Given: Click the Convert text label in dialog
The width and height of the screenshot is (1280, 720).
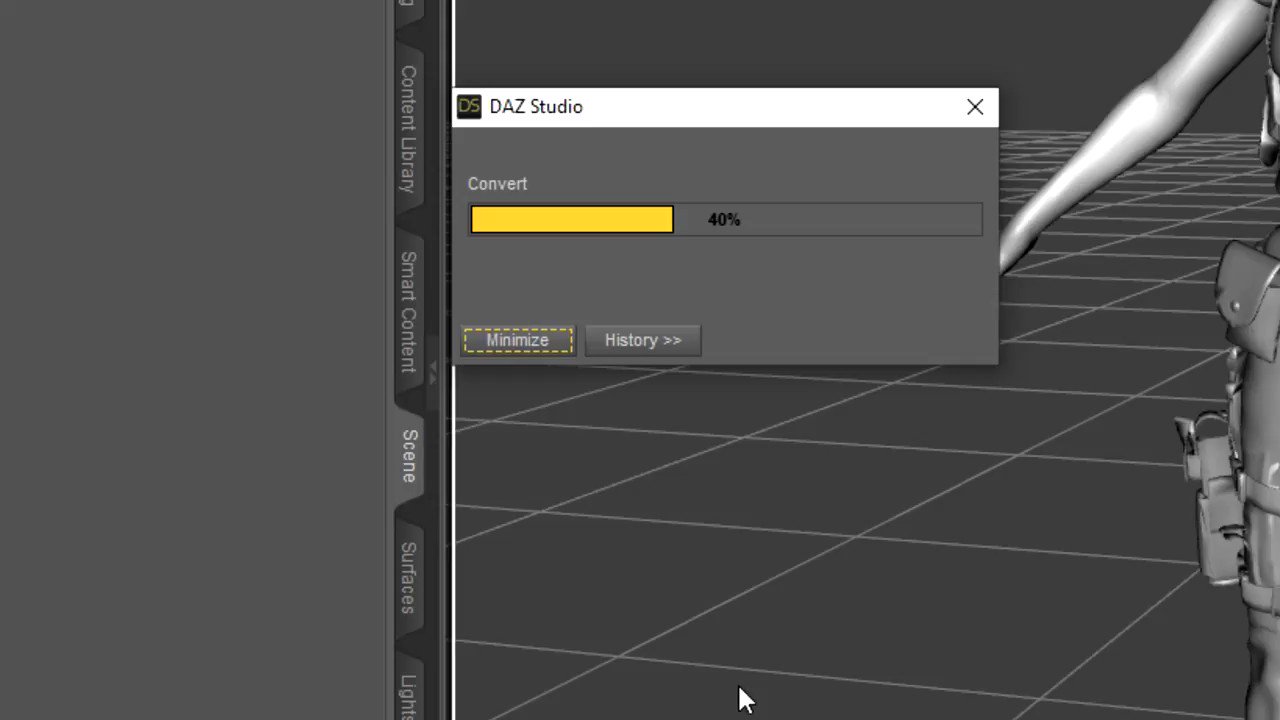Looking at the screenshot, I should (x=497, y=184).
